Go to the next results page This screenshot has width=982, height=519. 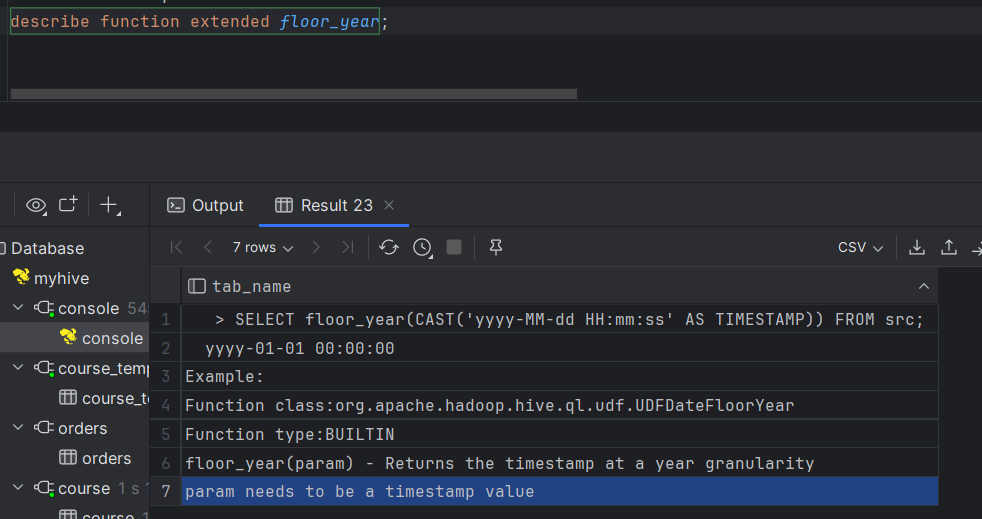click(316, 247)
